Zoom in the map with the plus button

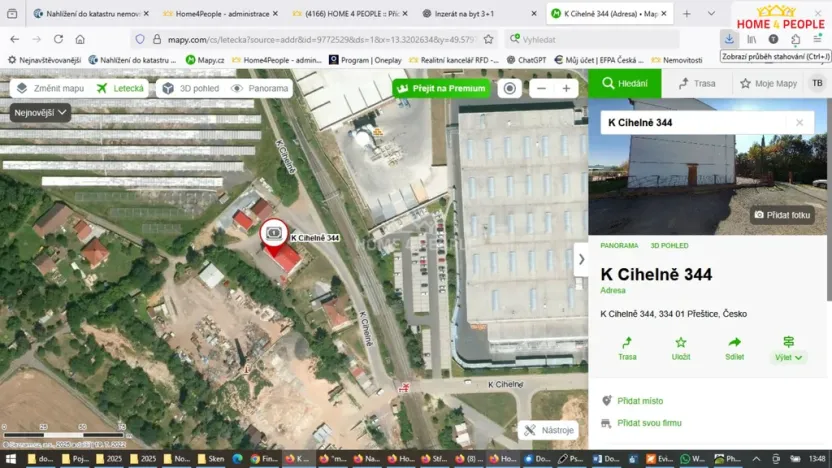pos(566,88)
